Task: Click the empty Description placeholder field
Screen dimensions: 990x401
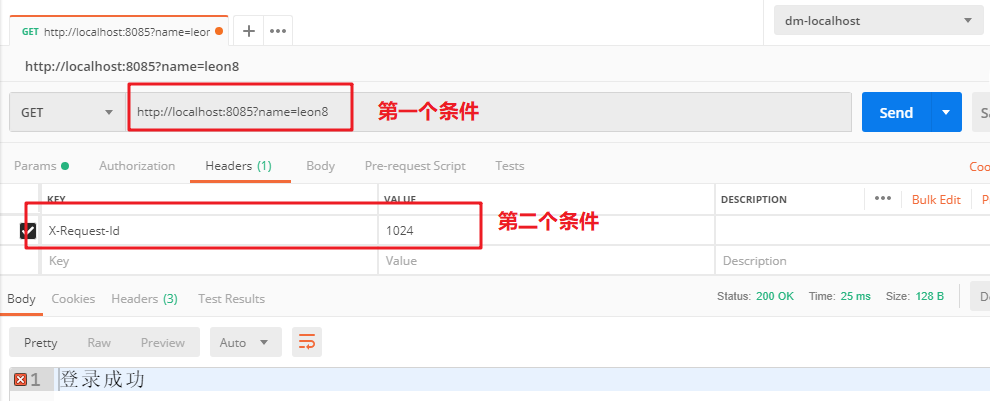Action: tap(852, 260)
